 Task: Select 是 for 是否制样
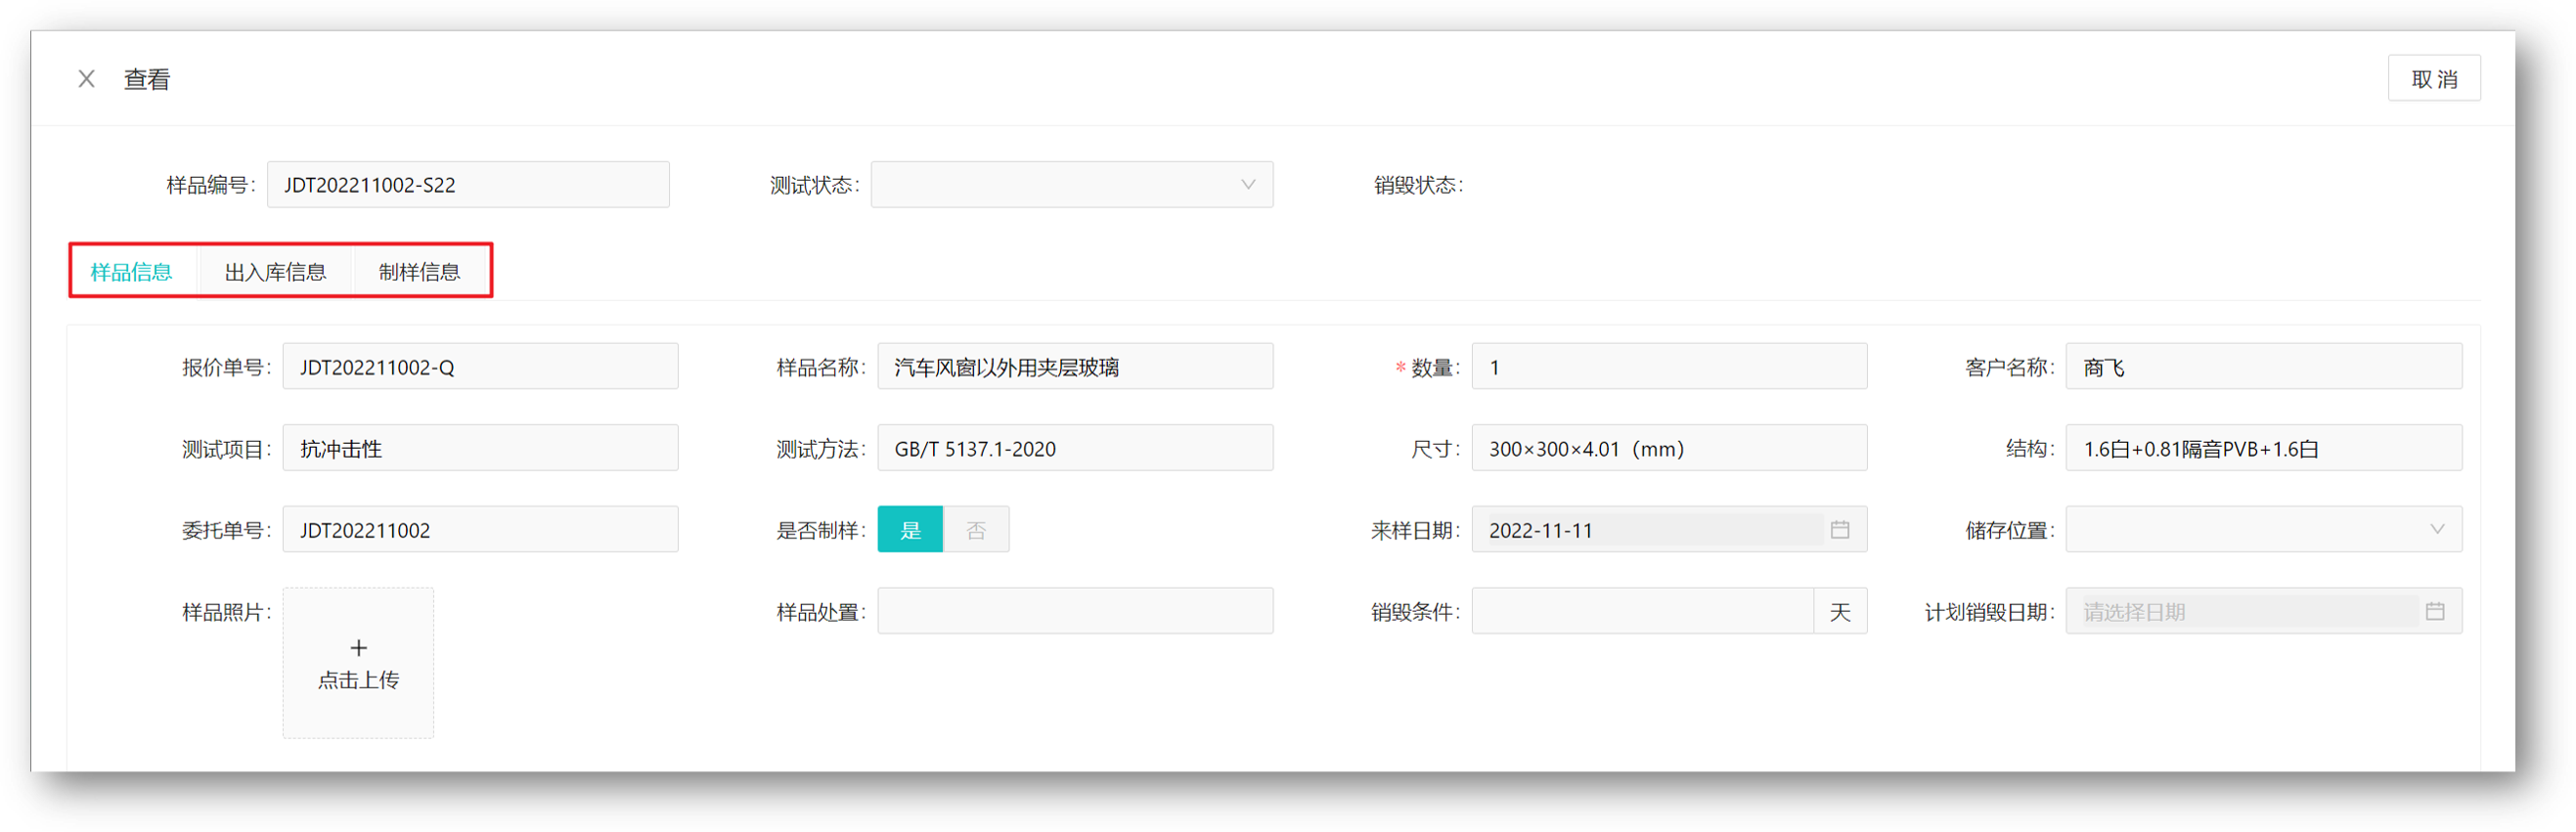pos(910,530)
